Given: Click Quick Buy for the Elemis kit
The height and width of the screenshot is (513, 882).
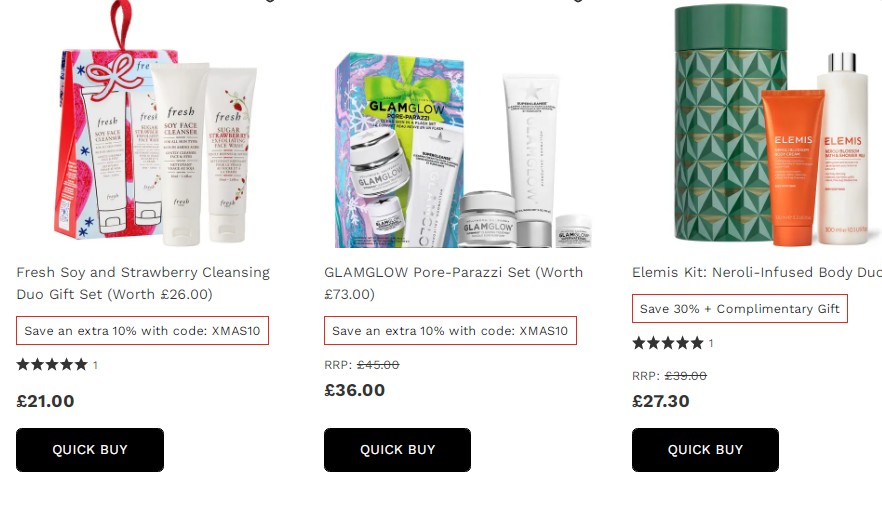Looking at the screenshot, I should tap(705, 449).
